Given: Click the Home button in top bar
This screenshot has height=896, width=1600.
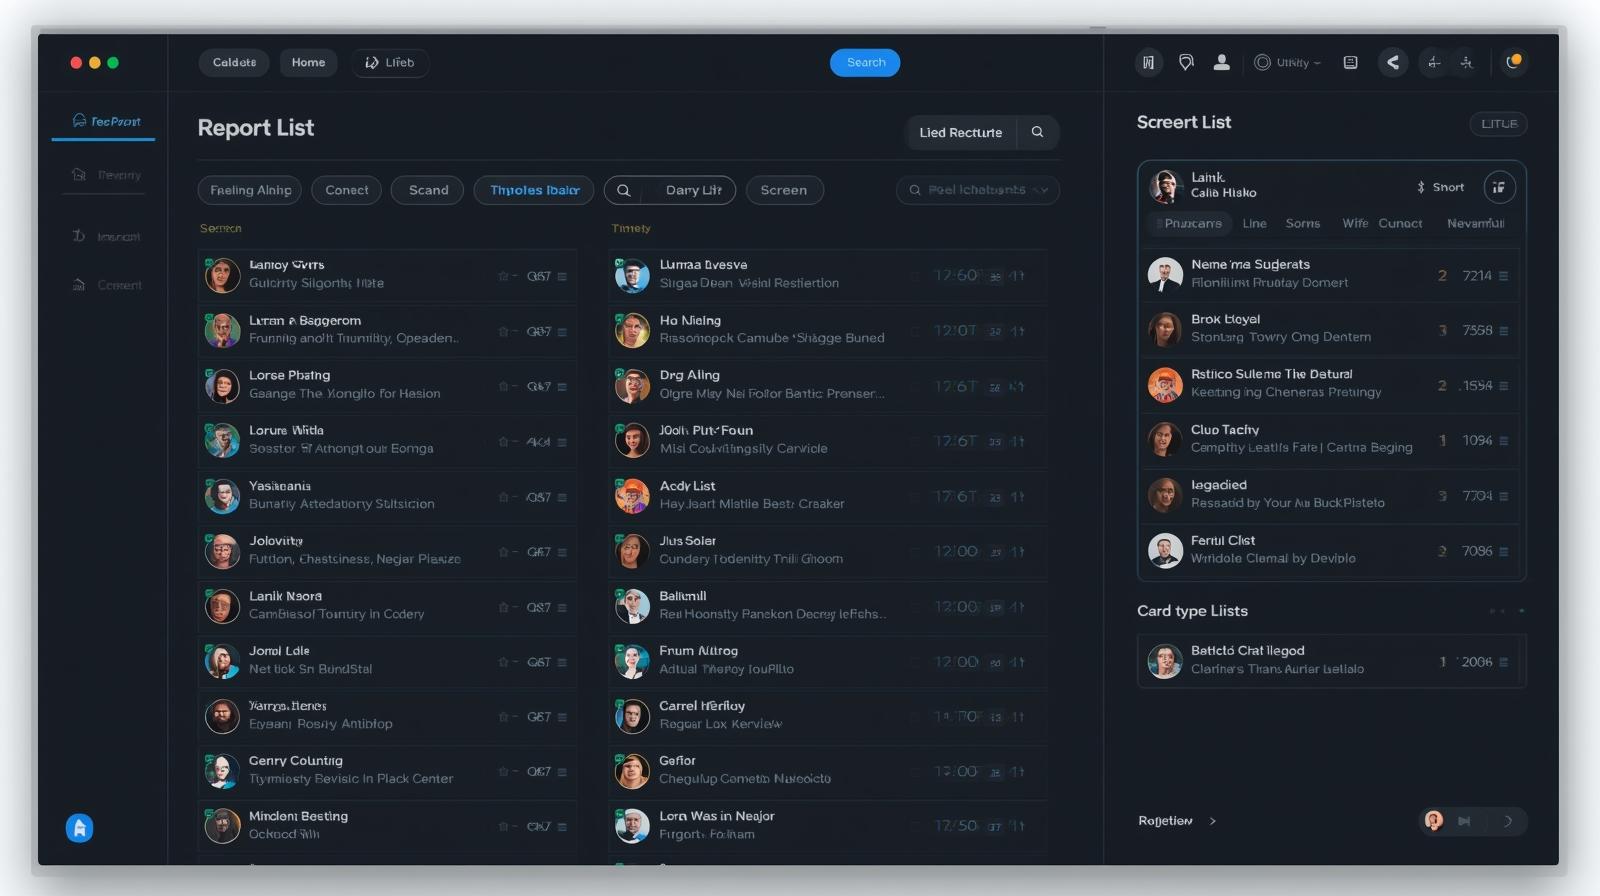Looking at the screenshot, I should [308, 62].
